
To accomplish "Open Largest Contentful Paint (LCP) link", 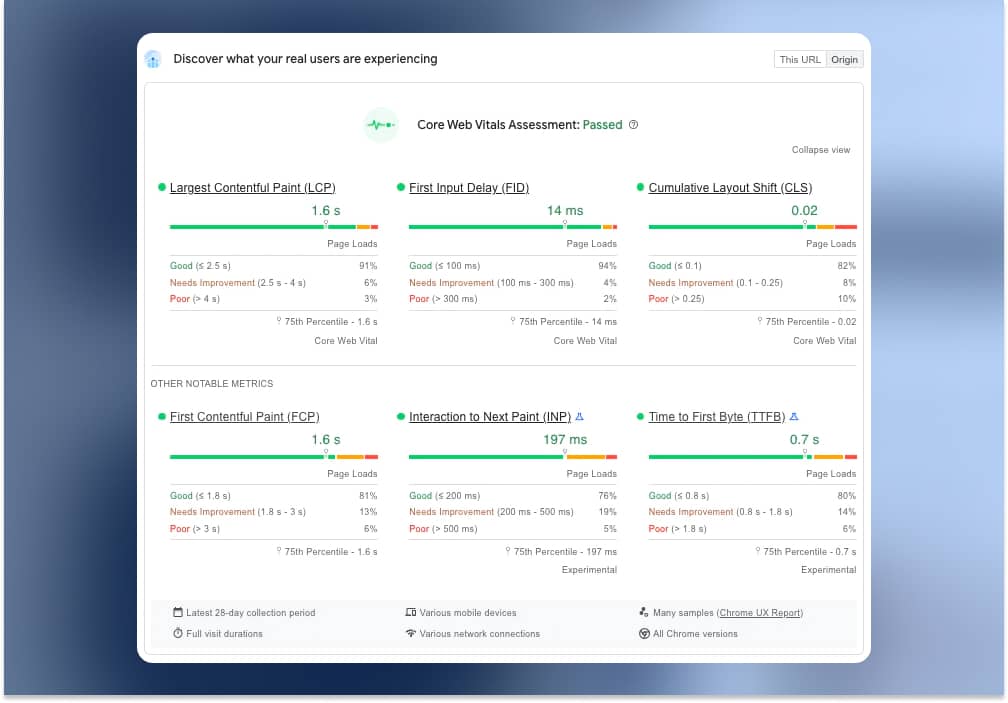I will click(253, 188).
